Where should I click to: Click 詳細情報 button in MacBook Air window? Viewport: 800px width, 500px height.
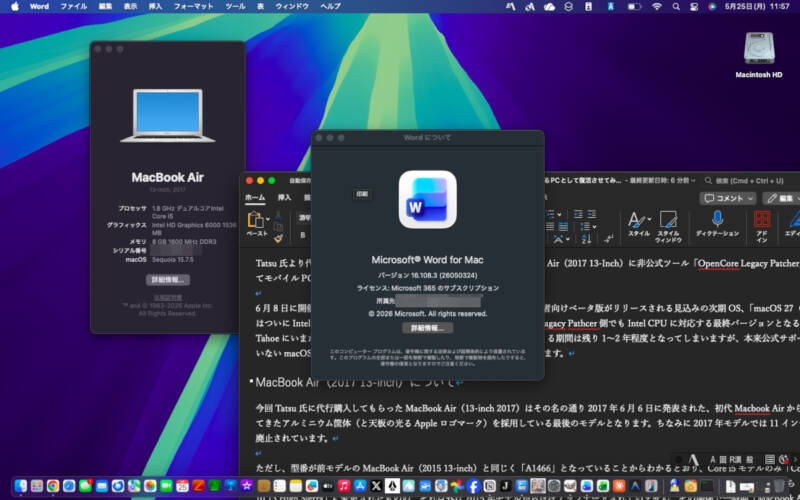[x=167, y=280]
